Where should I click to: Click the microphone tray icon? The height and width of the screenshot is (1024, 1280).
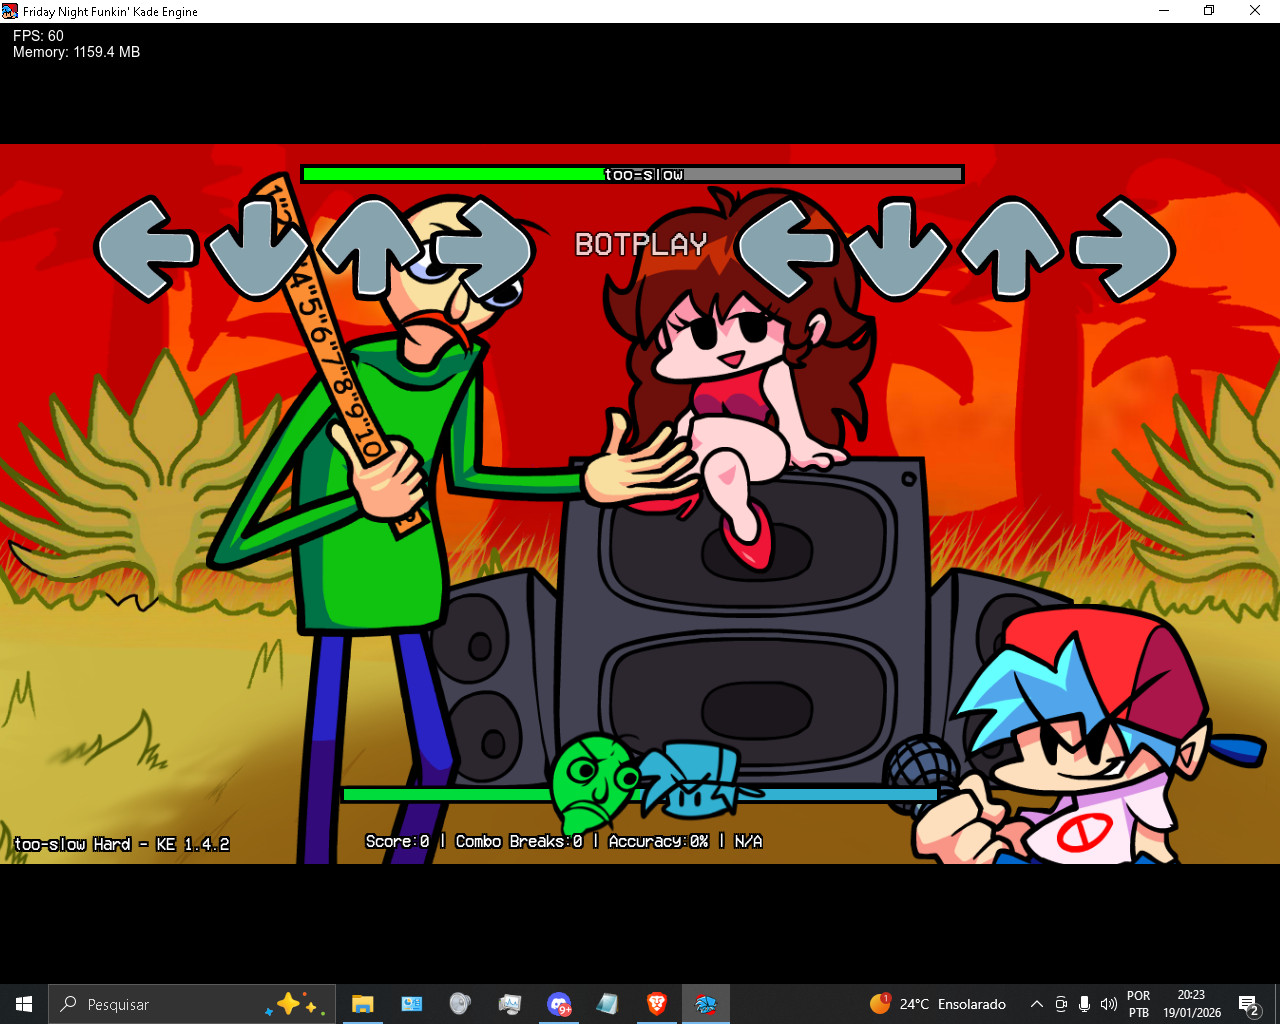pyautogui.click(x=1084, y=1004)
